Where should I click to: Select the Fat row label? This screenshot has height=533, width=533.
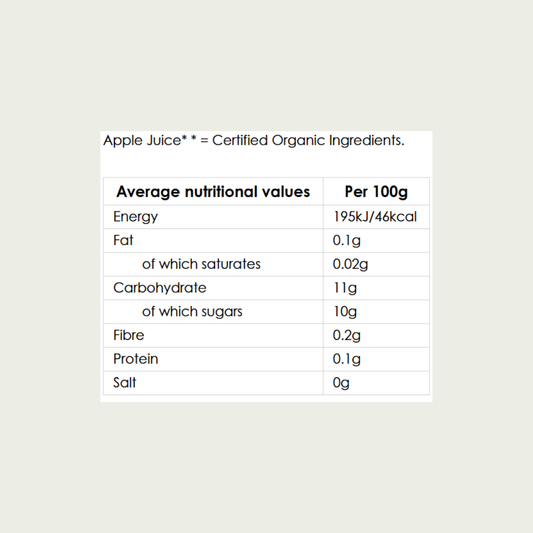123,240
